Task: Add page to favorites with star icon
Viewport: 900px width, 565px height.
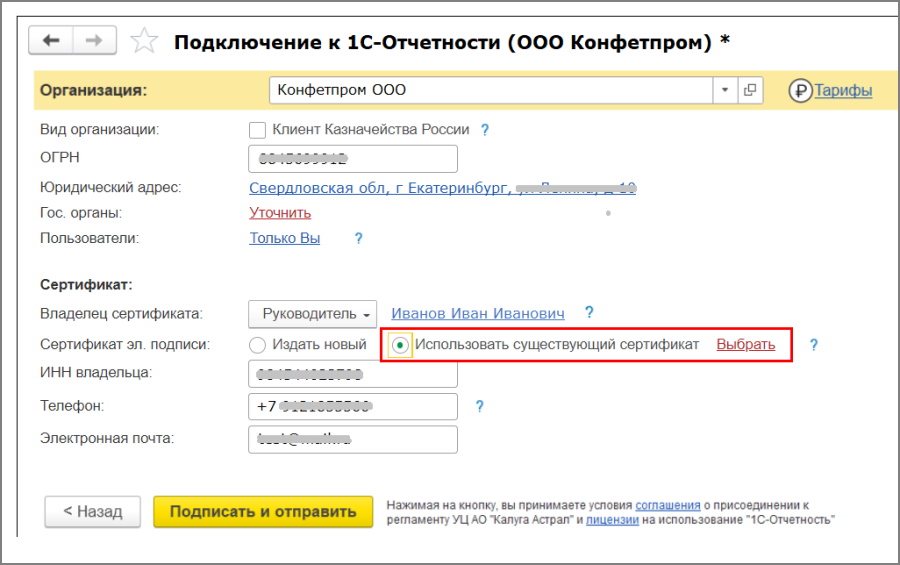Action: click(x=143, y=41)
